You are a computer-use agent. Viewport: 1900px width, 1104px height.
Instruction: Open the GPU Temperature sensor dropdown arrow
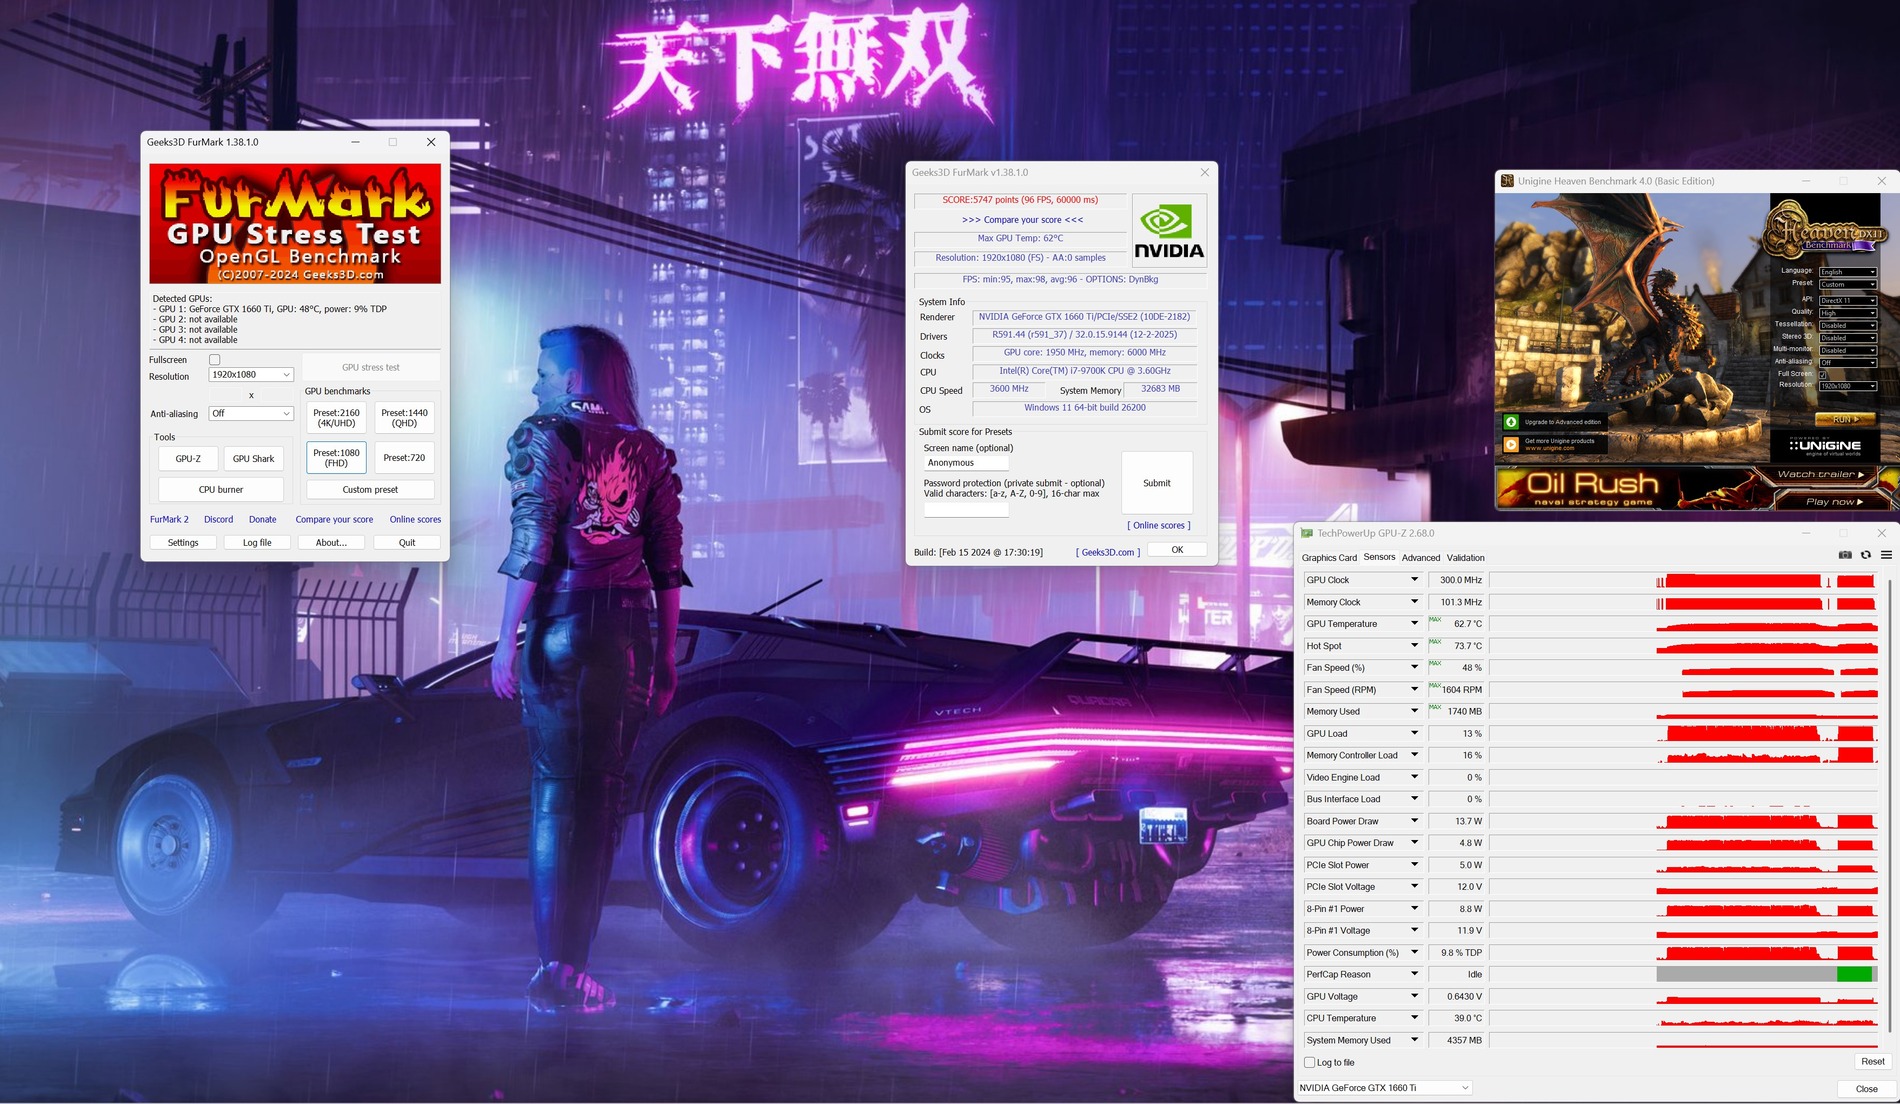(x=1414, y=623)
